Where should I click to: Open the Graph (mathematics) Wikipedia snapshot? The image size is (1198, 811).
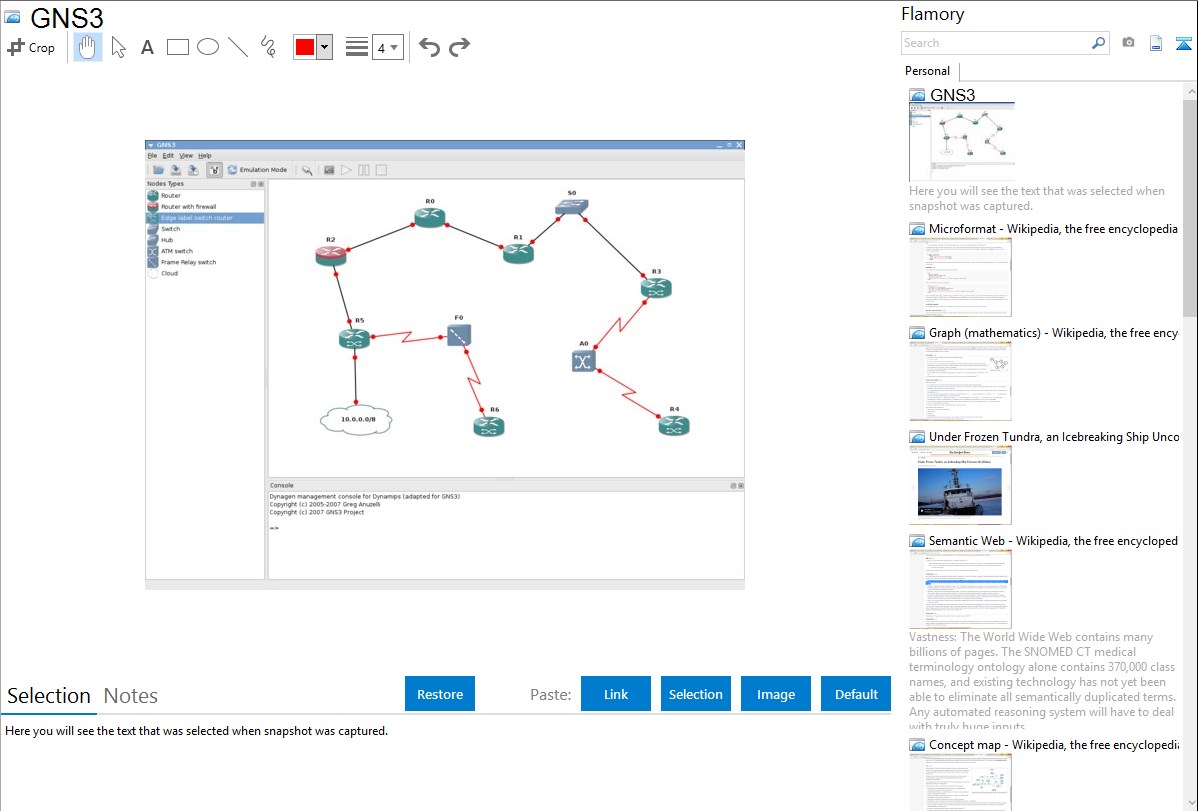coord(960,381)
